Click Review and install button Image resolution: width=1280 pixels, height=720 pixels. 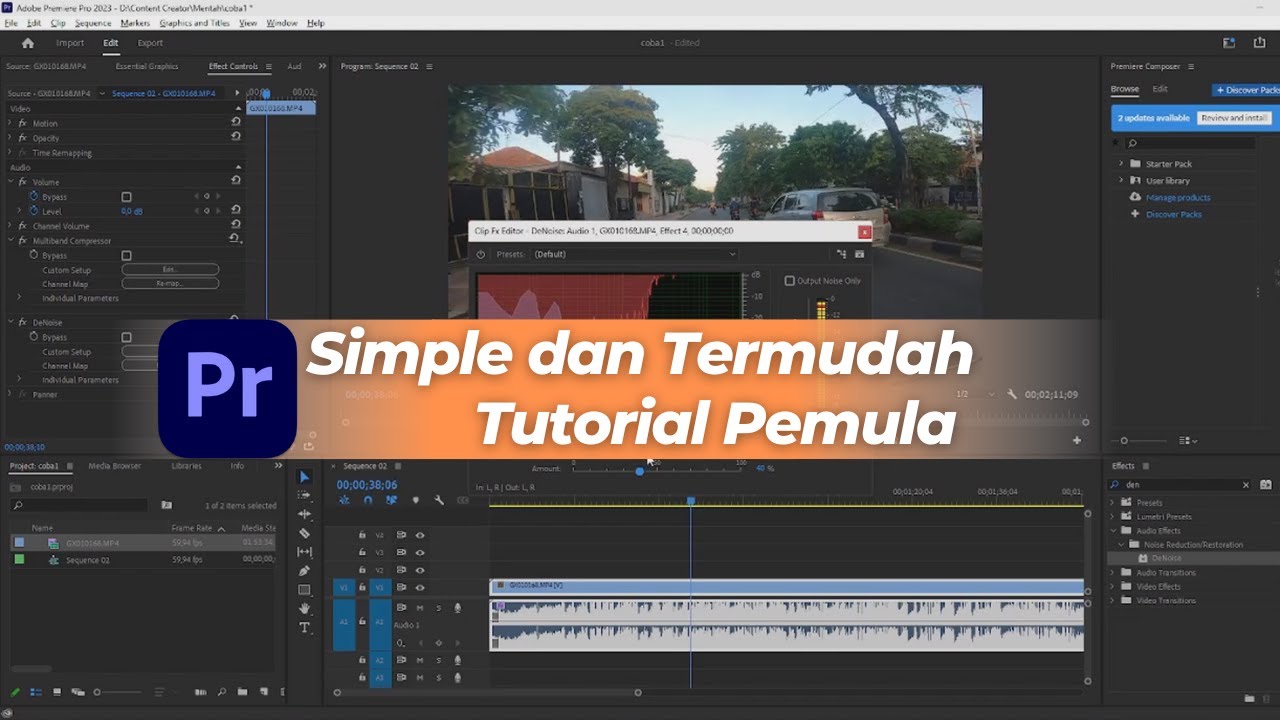(1234, 118)
